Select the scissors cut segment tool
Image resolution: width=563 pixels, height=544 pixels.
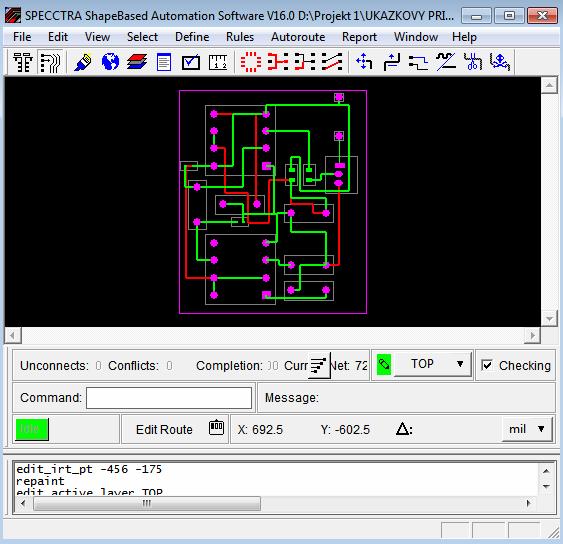pos(473,62)
